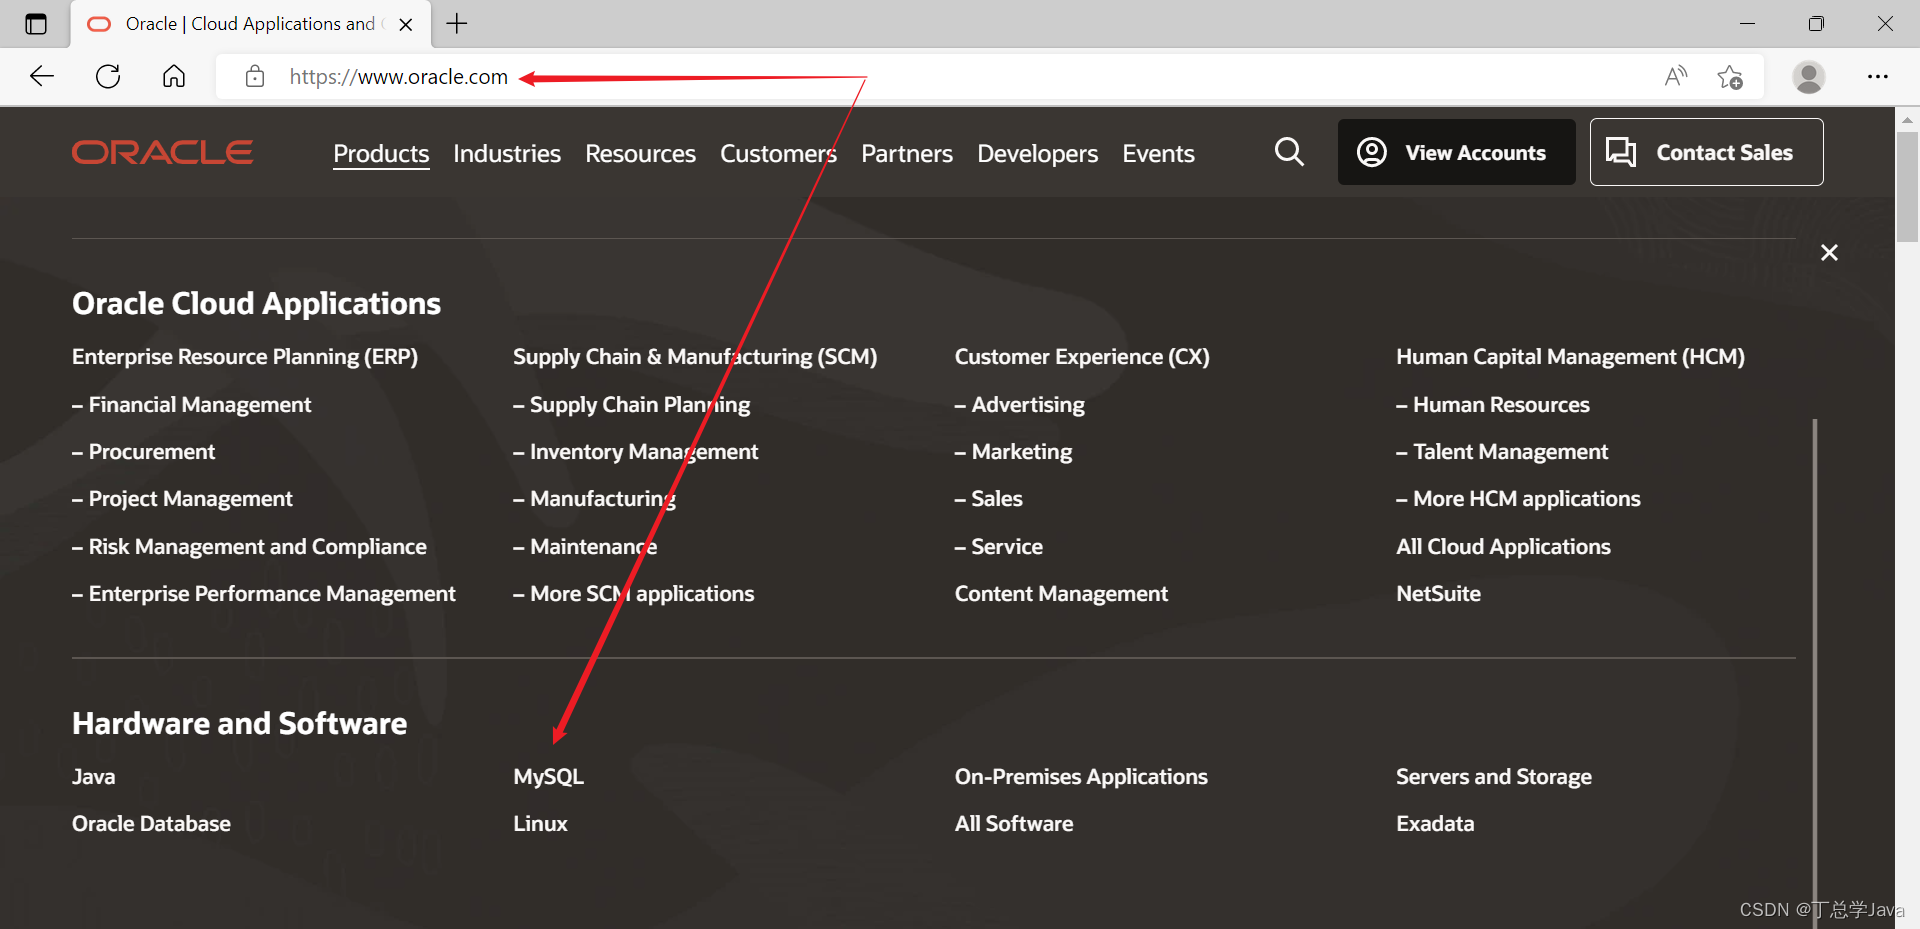Open More SCM applications
The image size is (1920, 929).
coord(633,594)
